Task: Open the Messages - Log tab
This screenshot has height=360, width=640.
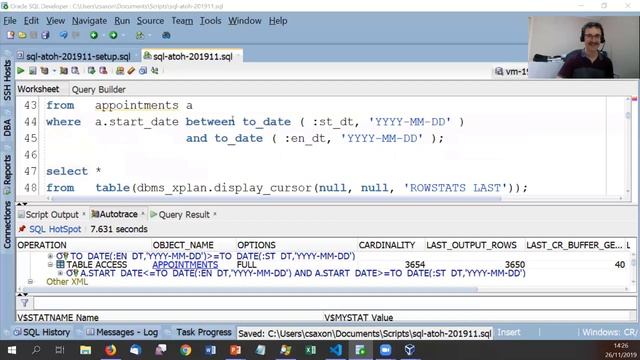Action: (x=122, y=332)
